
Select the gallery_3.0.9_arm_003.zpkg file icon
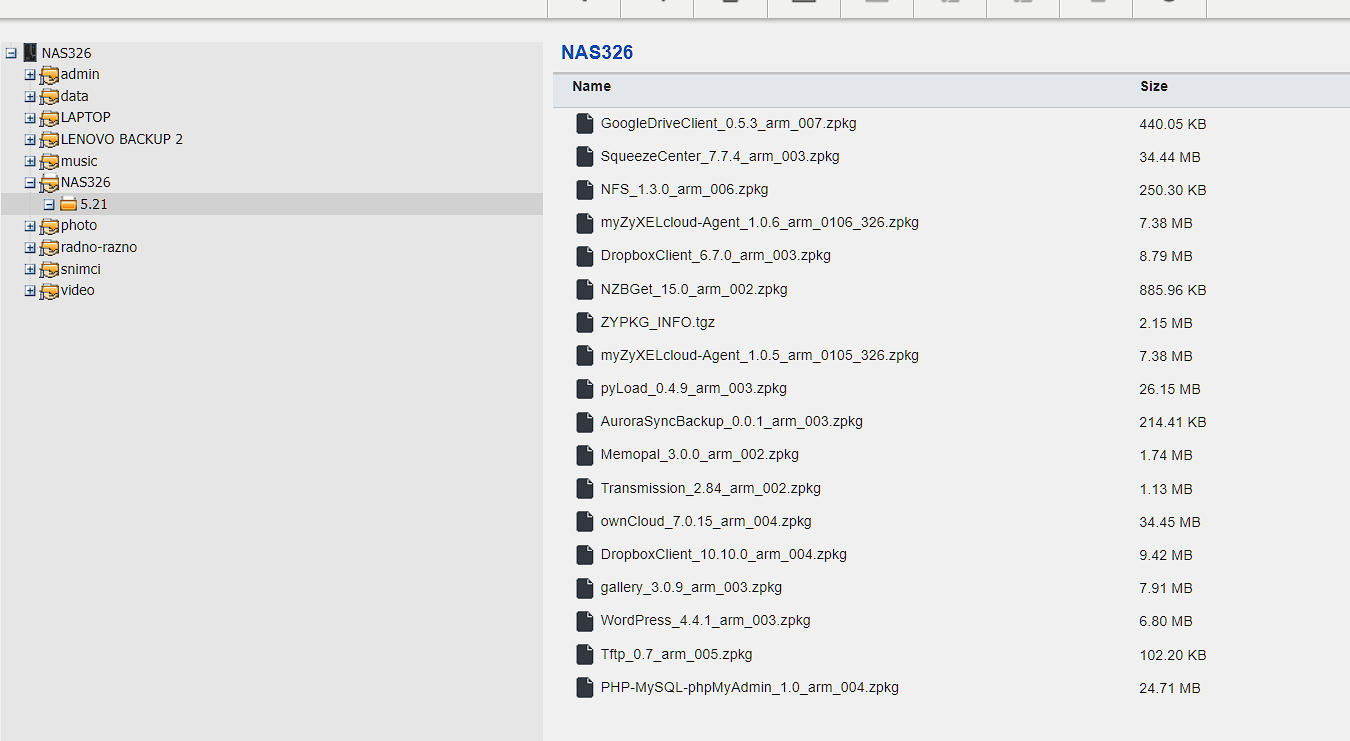click(x=585, y=588)
